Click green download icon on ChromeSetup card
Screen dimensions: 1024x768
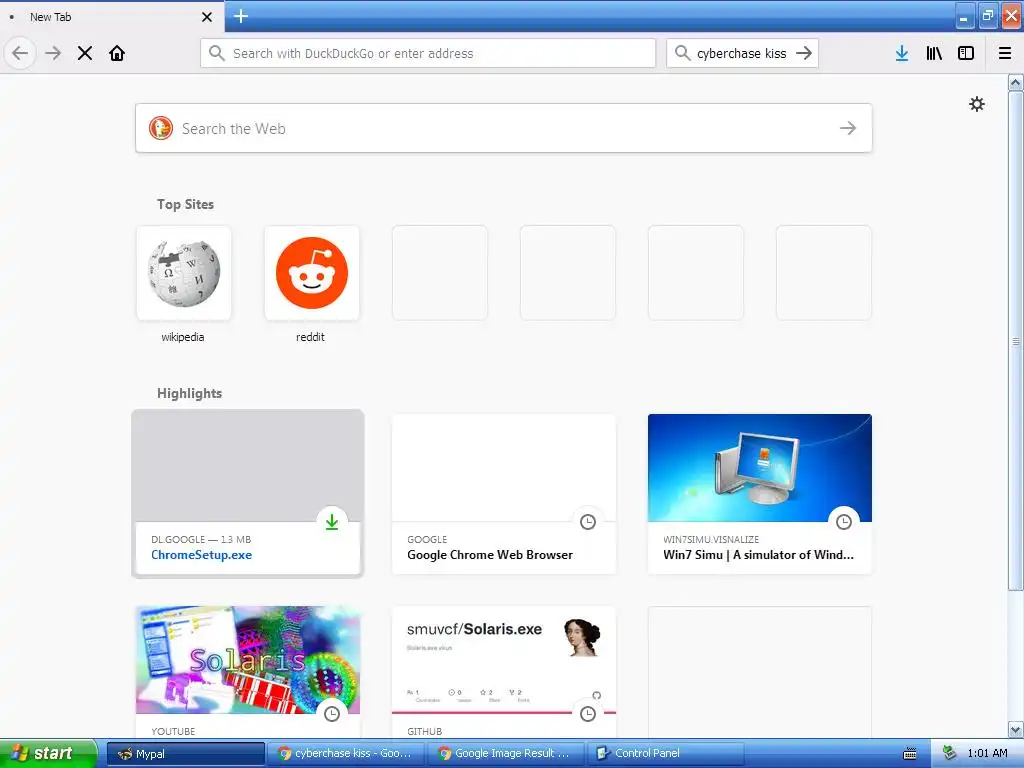point(332,521)
